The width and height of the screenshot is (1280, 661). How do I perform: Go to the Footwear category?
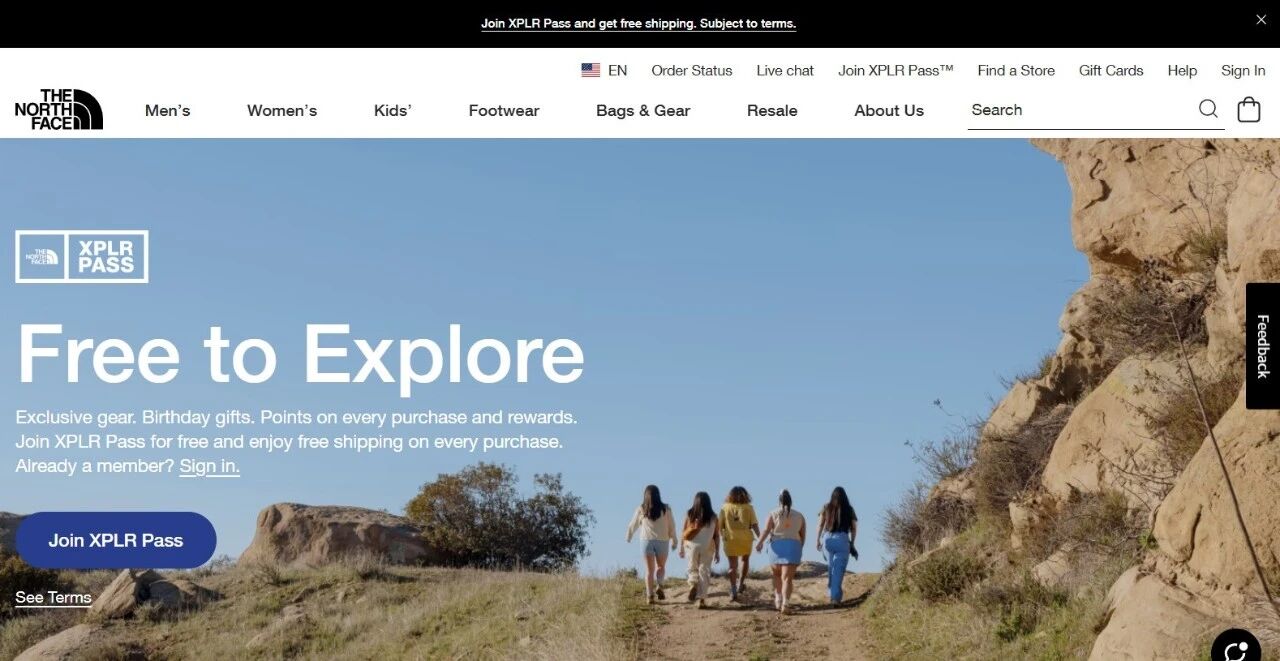tap(504, 111)
